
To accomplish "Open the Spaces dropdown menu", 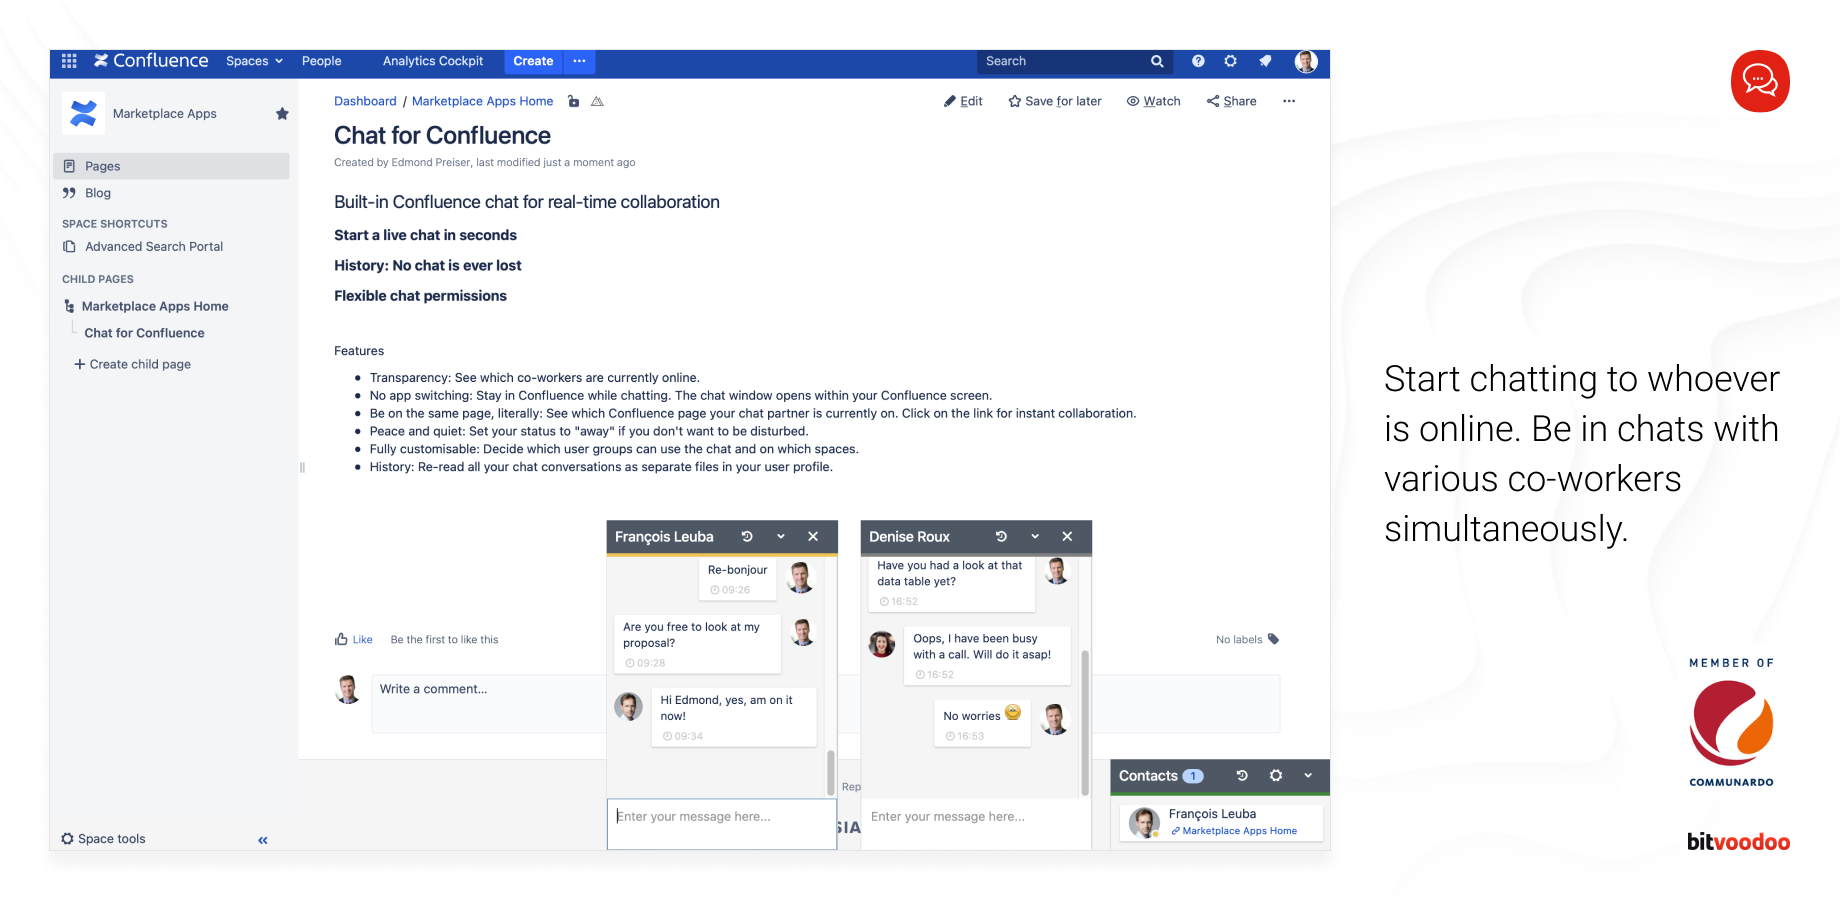I will click(x=254, y=61).
